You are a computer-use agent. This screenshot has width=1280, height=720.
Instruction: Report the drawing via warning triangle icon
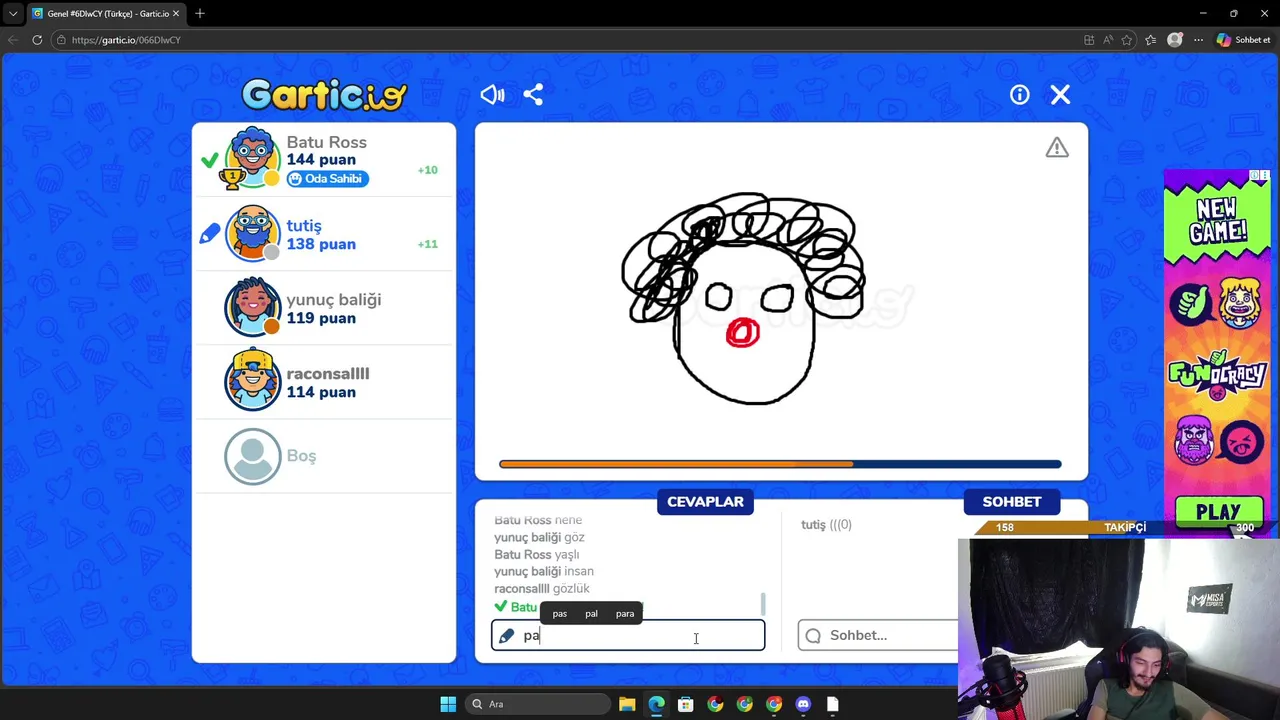(1057, 148)
